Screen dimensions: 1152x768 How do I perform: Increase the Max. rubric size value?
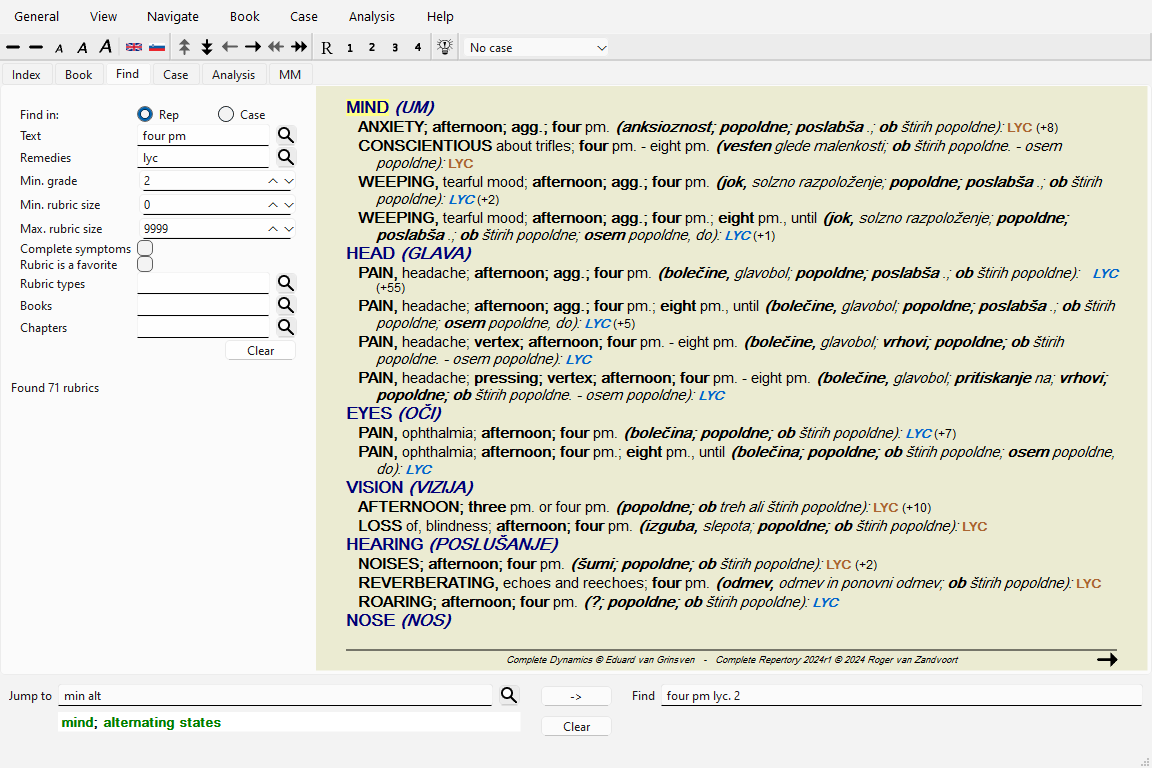click(273, 229)
